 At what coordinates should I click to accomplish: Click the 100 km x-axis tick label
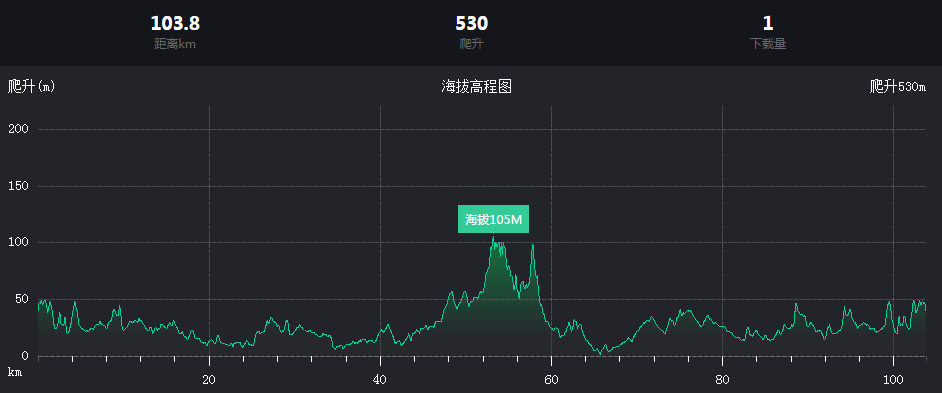tap(893, 379)
